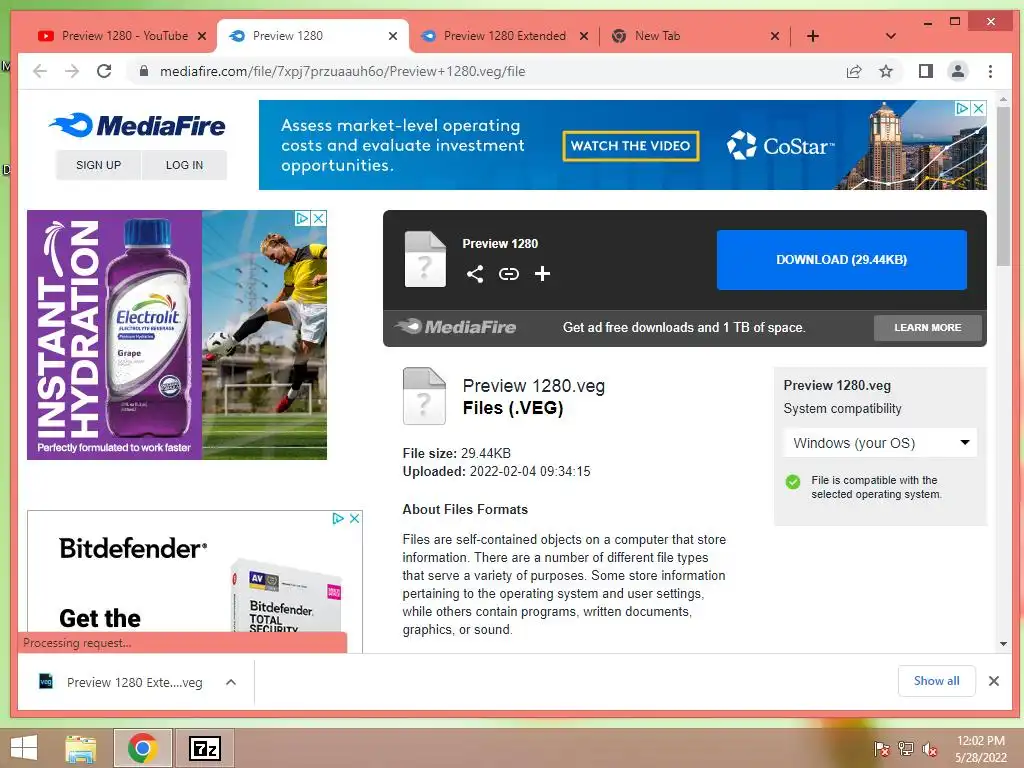1024x768 pixels.
Task: Click the taskbar clock 12:02 PM
Action: 981,741
